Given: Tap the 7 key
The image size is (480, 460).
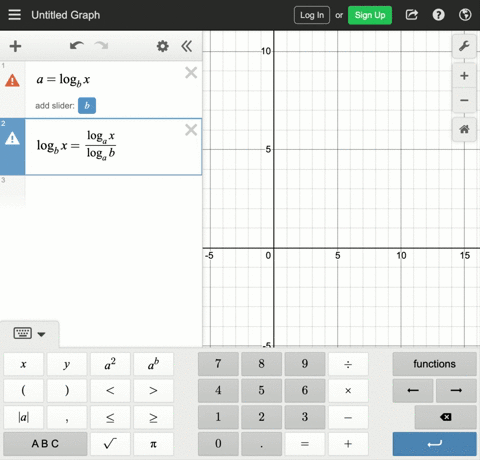Looking at the screenshot, I should tap(218, 364).
